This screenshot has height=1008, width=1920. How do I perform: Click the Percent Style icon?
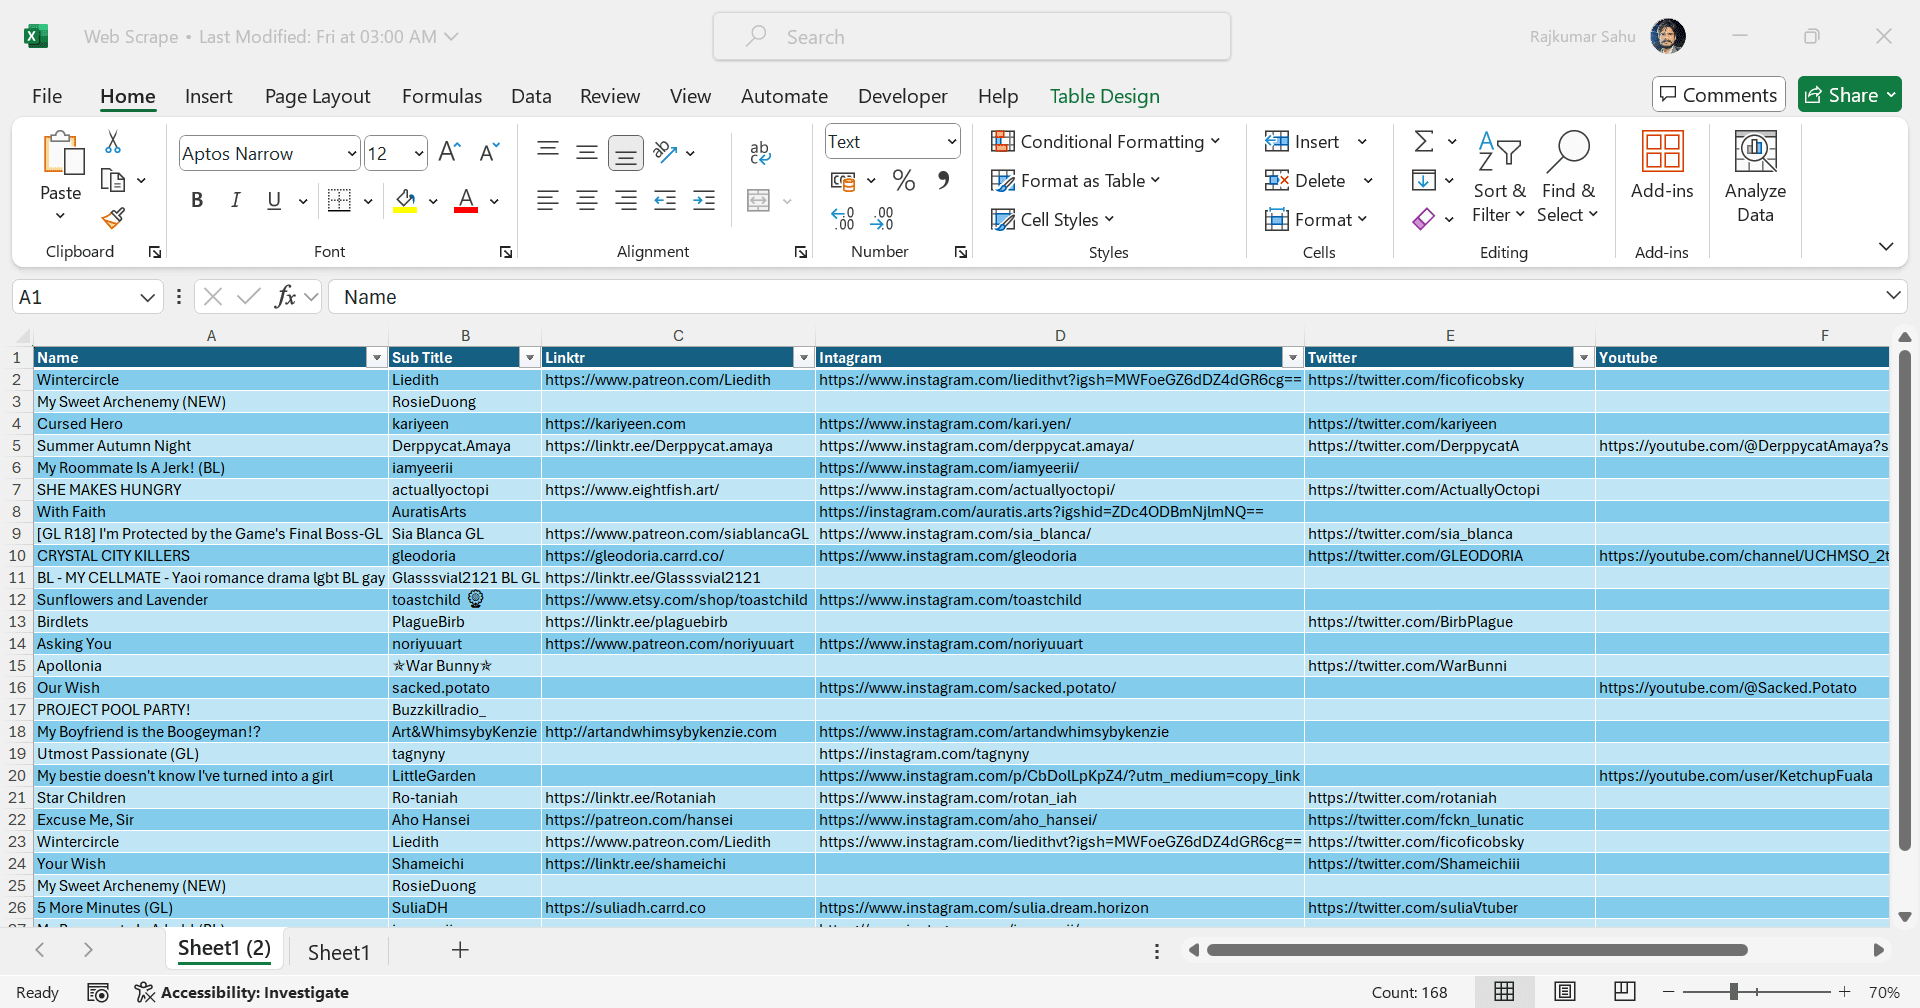click(x=904, y=180)
